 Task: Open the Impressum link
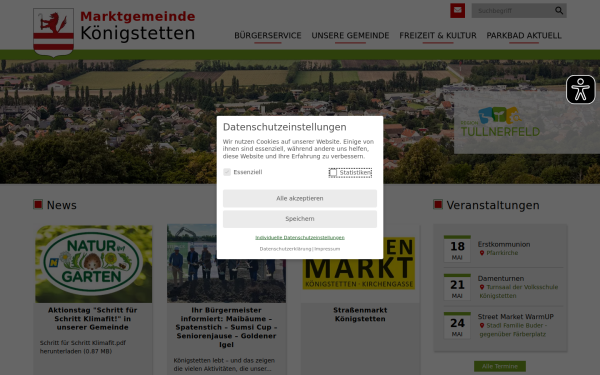[327, 249]
